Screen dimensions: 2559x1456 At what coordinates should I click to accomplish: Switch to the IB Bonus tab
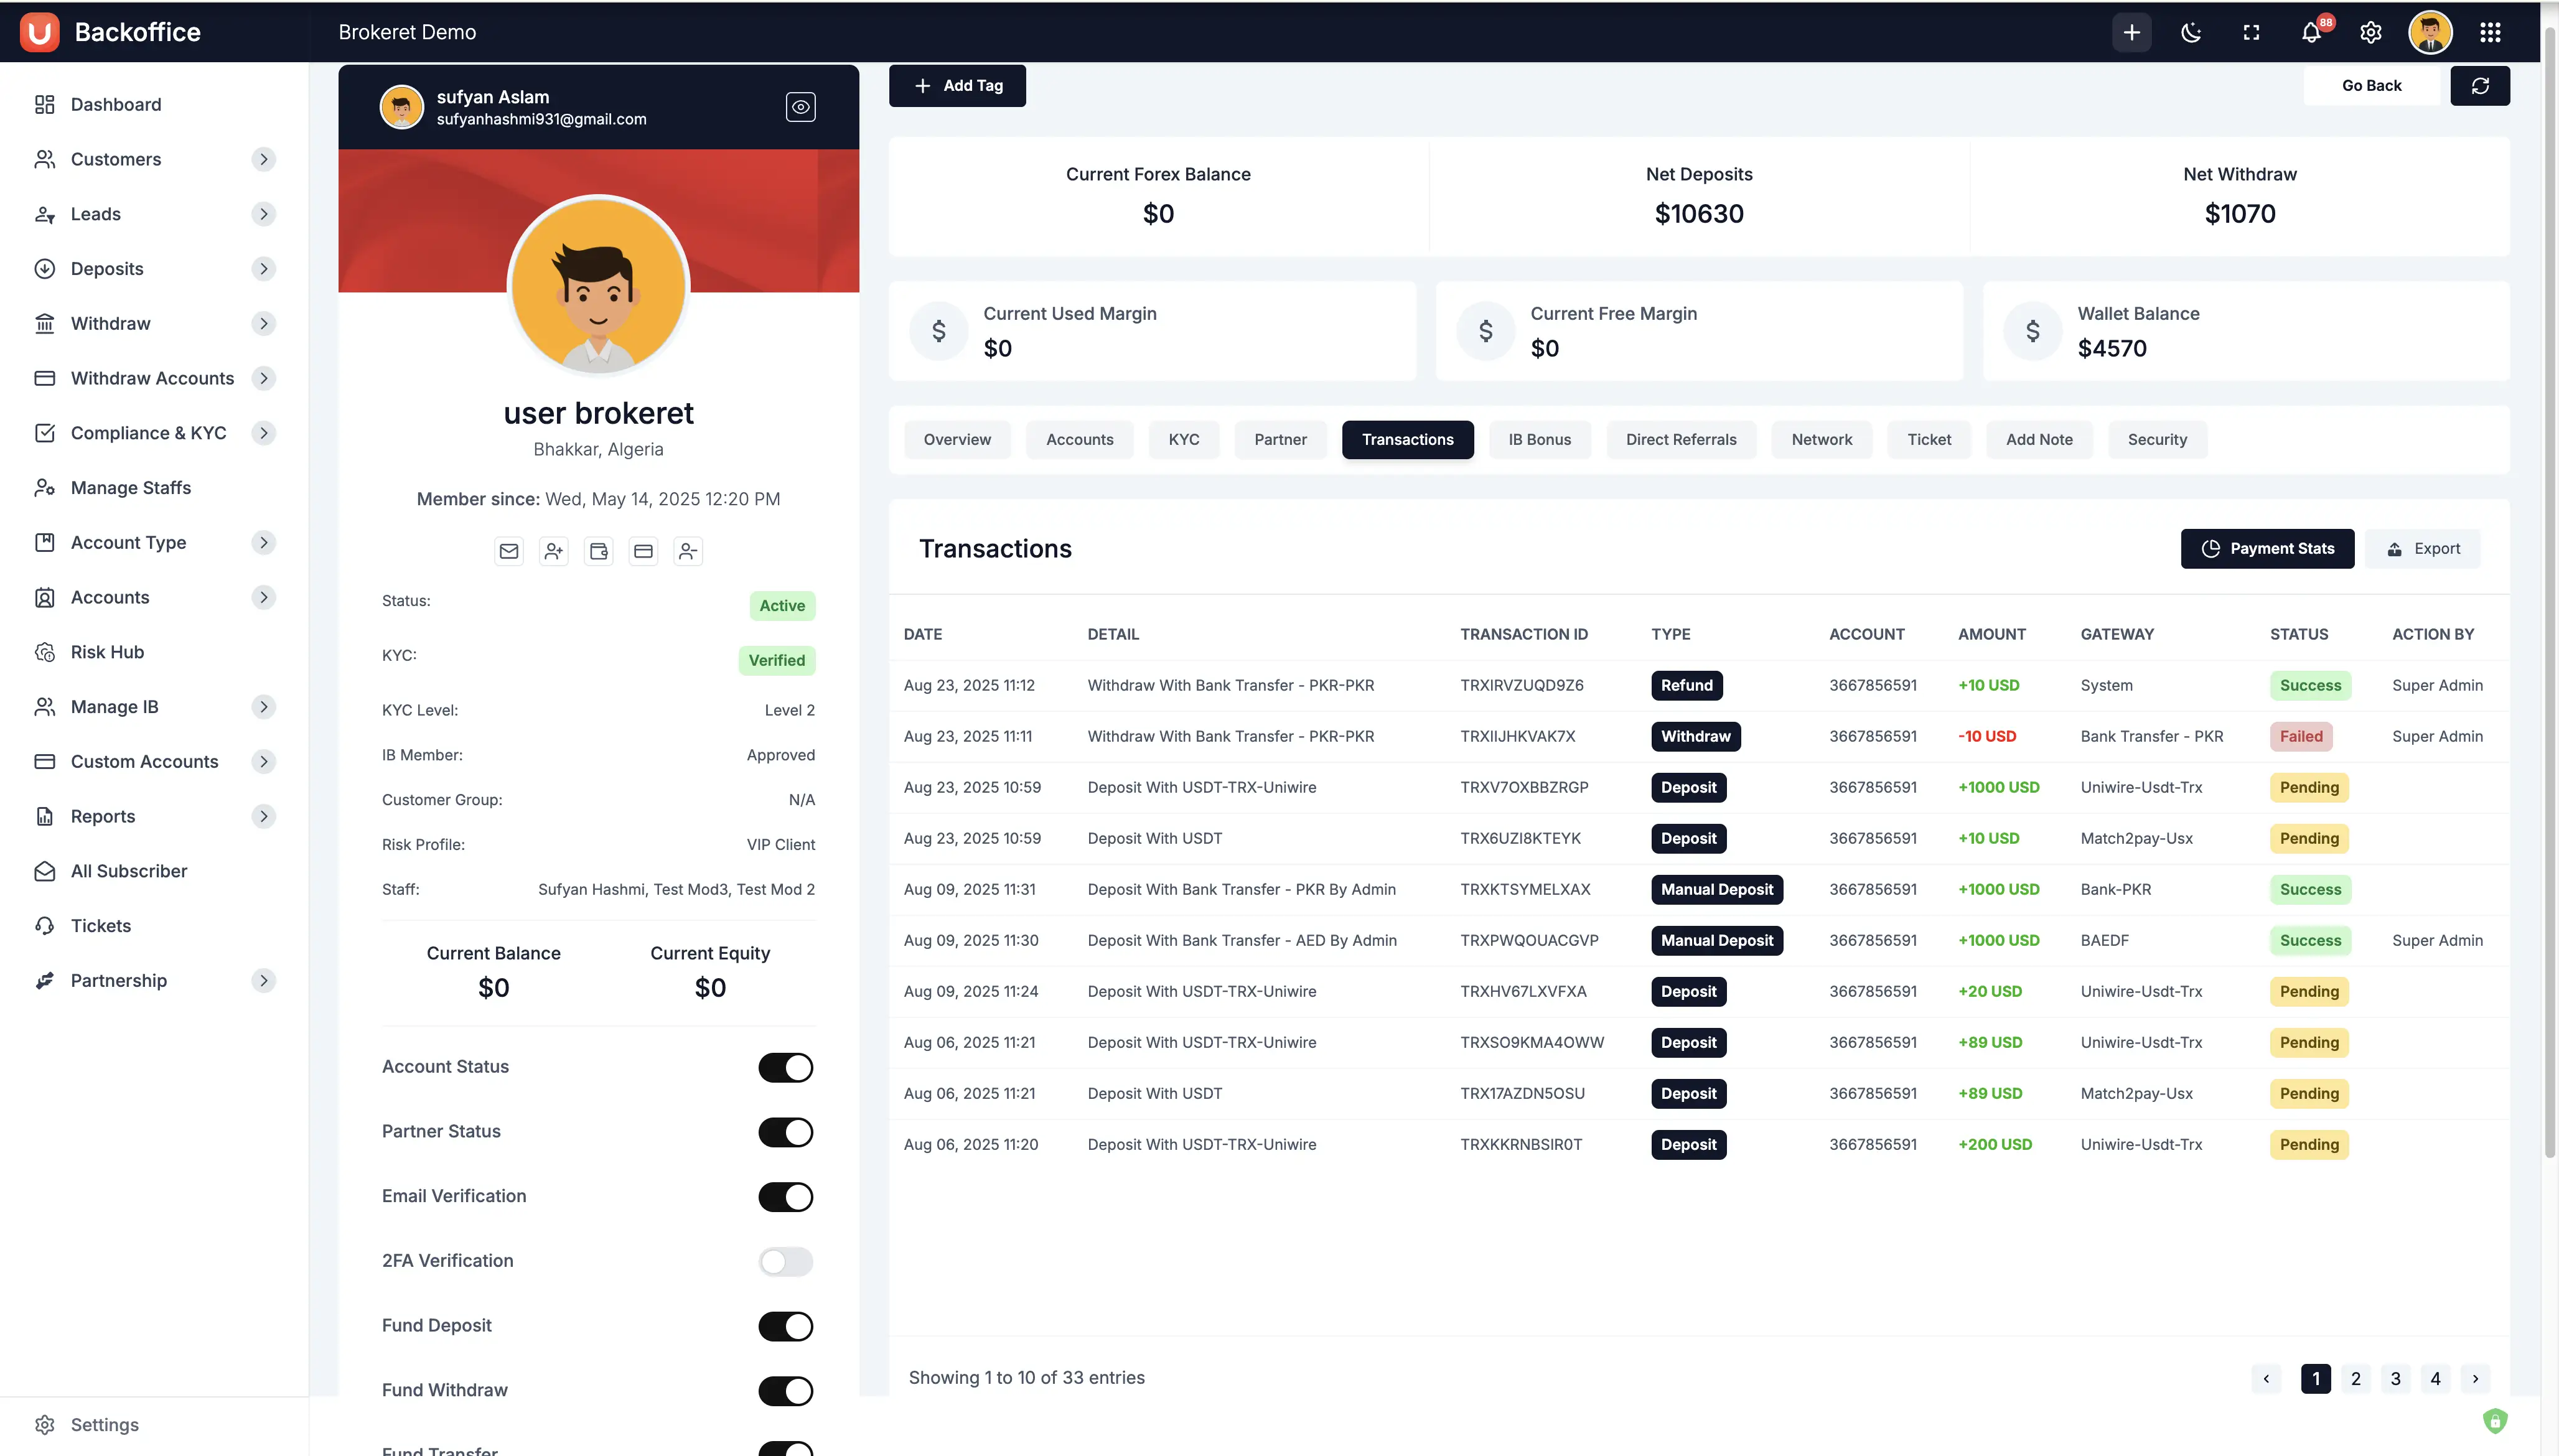coord(1539,439)
